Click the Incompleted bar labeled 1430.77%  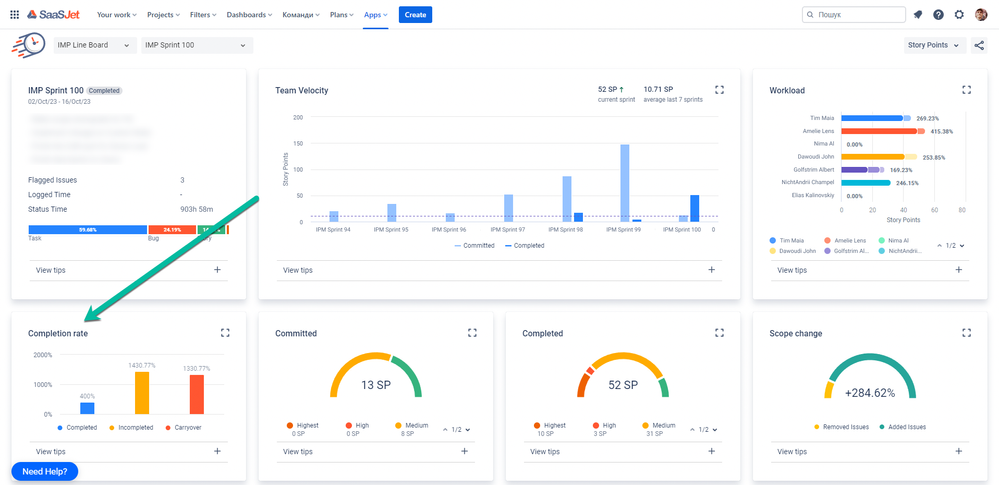coord(142,393)
